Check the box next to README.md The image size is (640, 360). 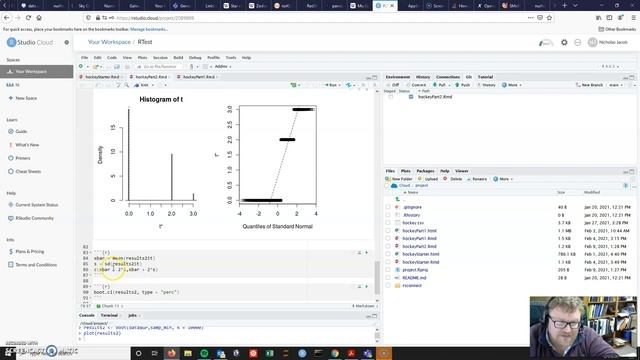pyautogui.click(x=388, y=278)
